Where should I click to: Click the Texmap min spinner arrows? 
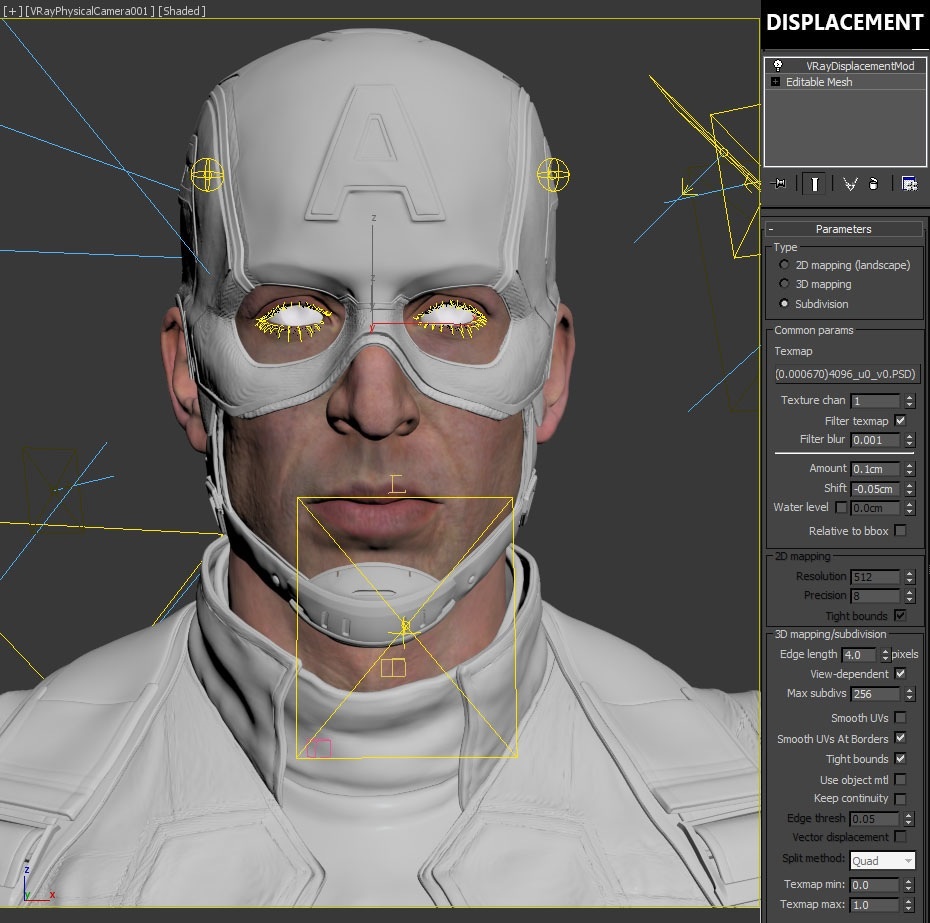coord(910,885)
